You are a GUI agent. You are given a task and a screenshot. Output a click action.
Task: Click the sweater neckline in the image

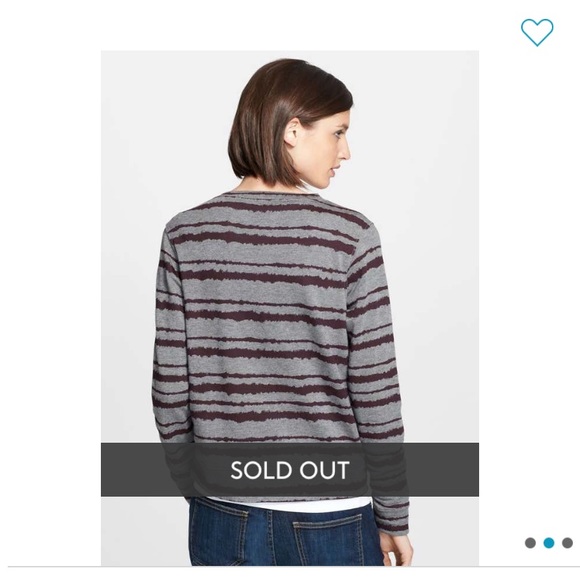coord(270,195)
